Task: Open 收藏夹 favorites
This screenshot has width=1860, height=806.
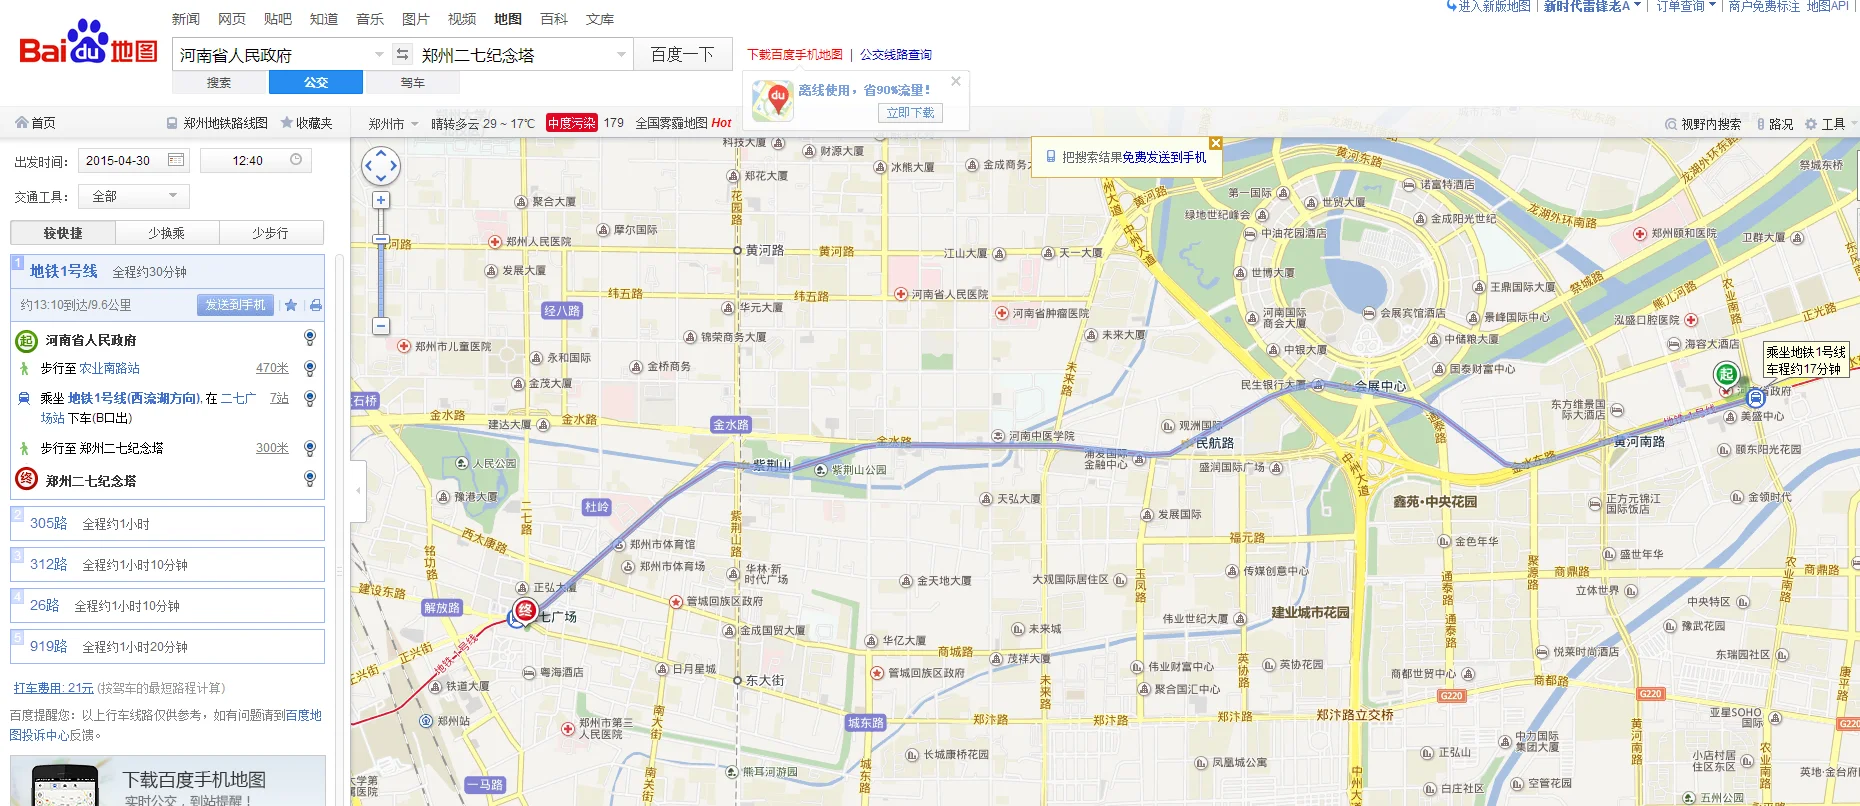Action: pos(306,123)
